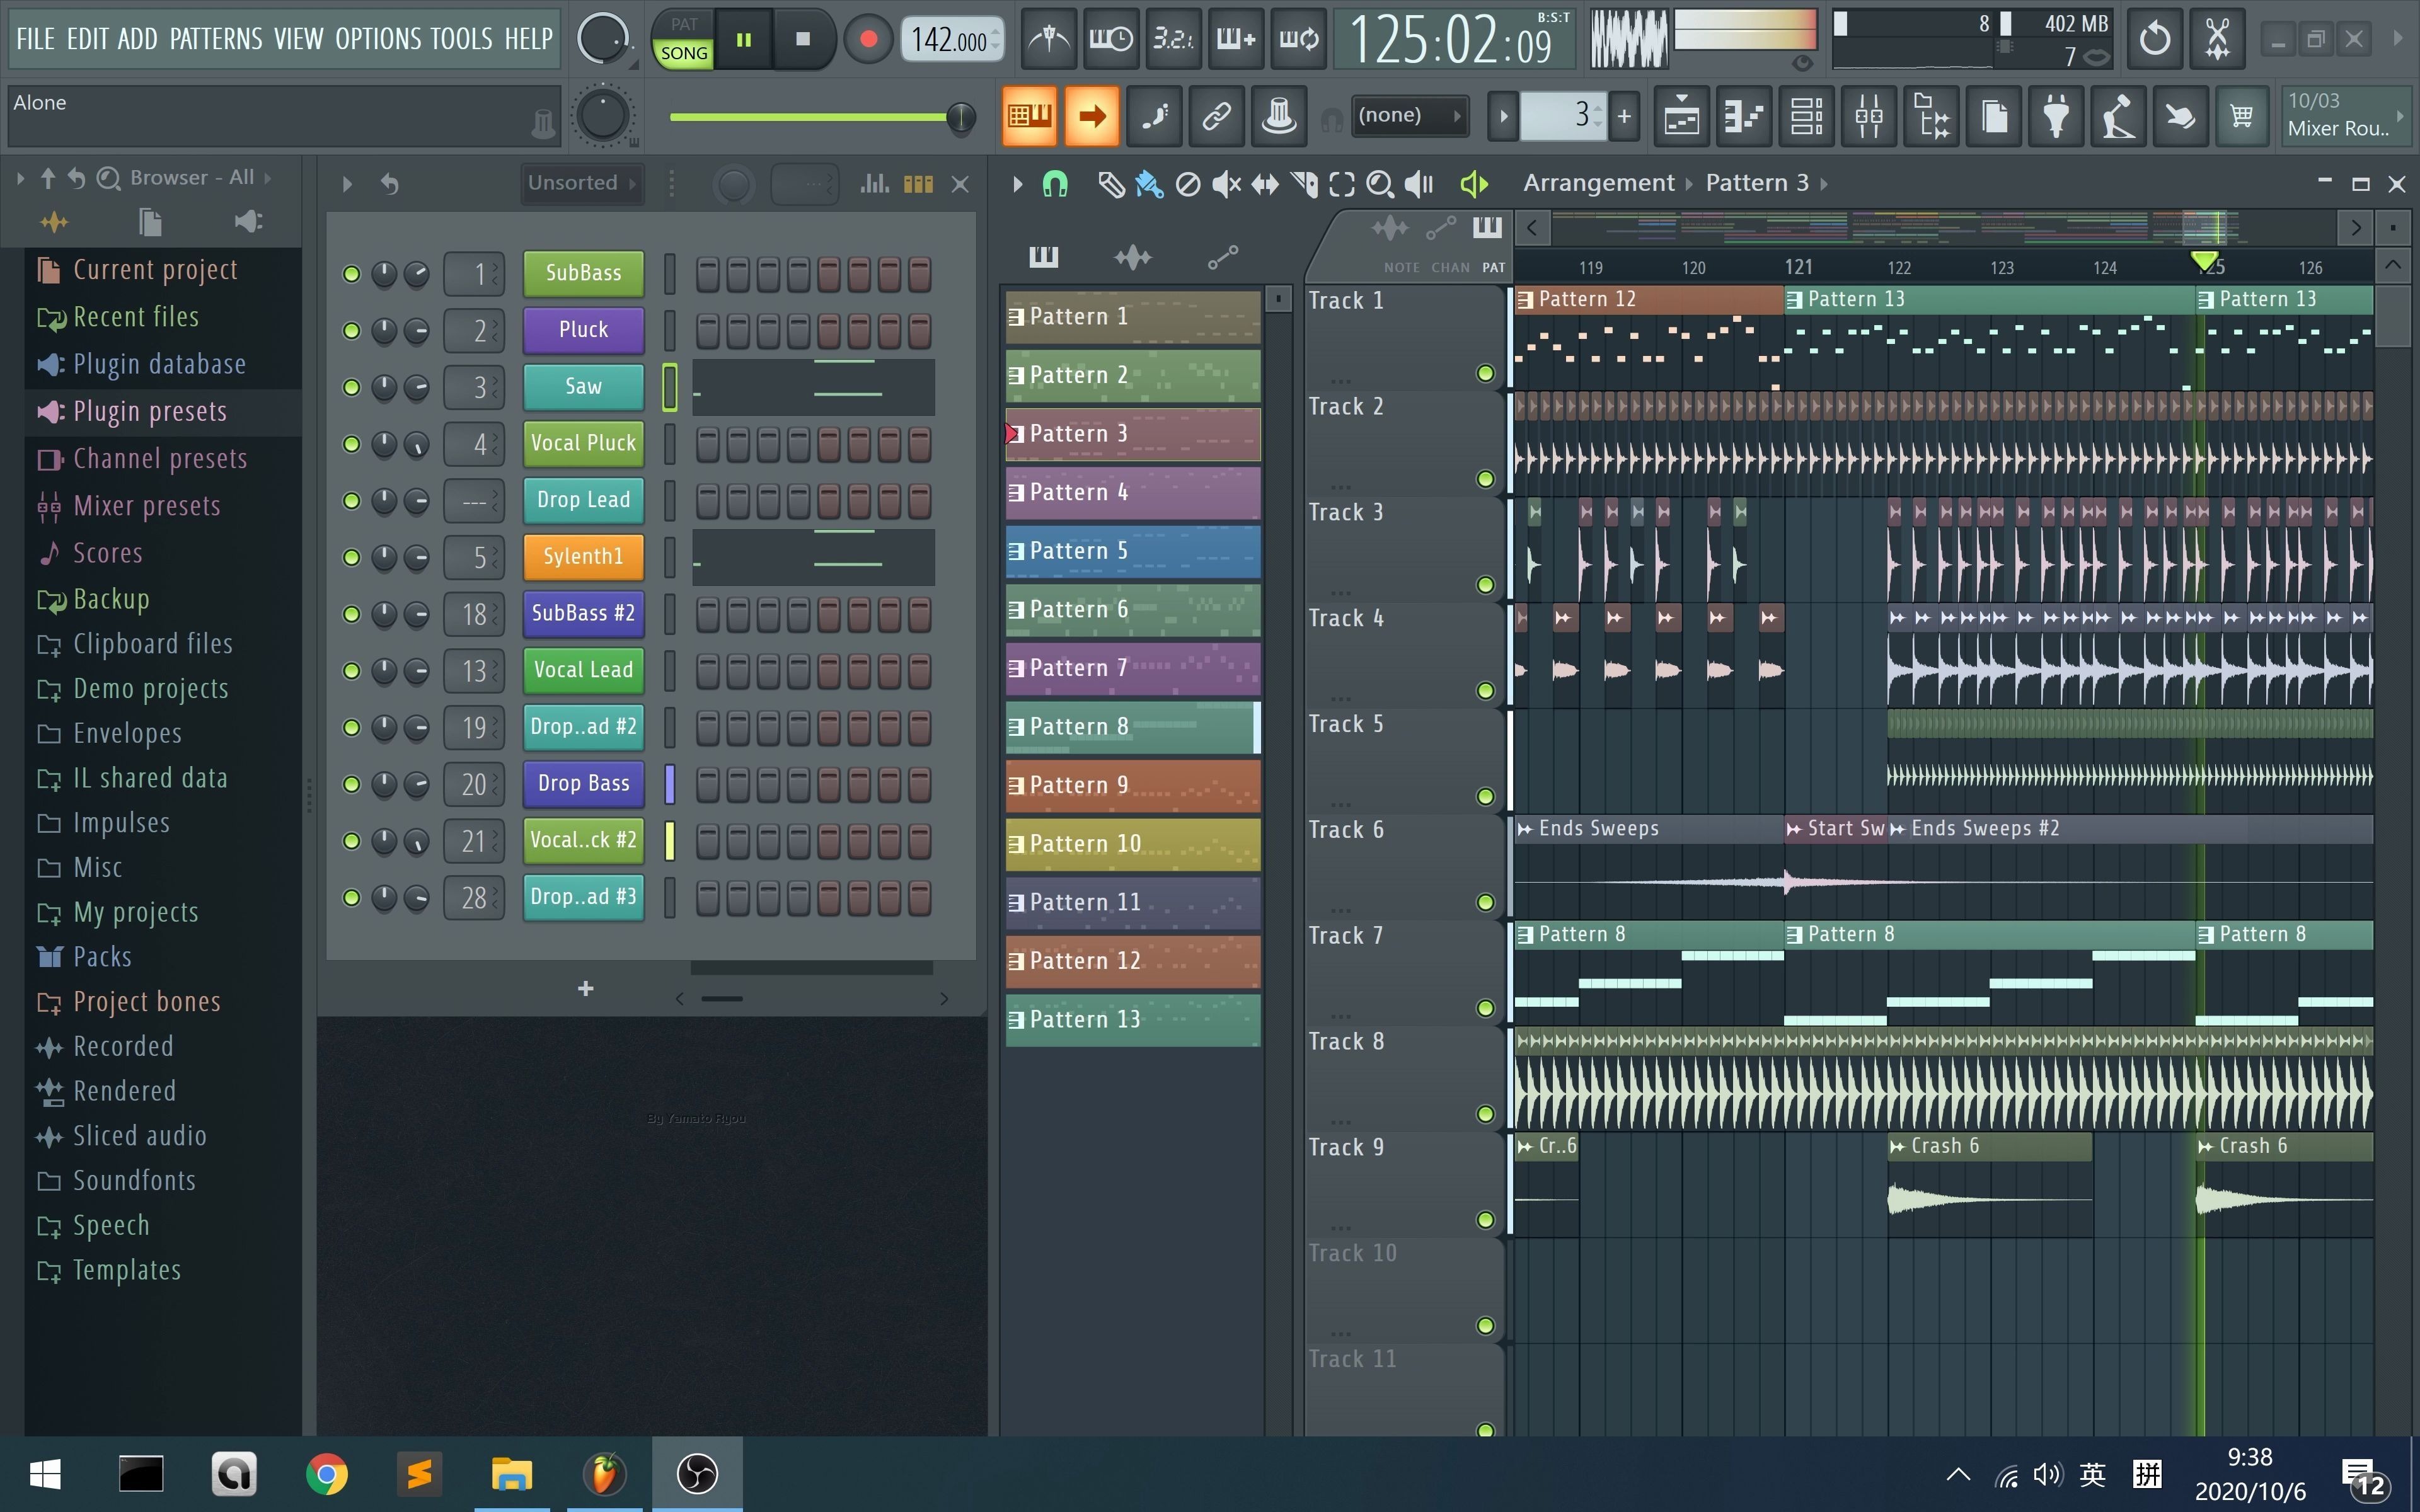The height and width of the screenshot is (1512, 2420).
Task: Open the Piano roll view icon
Action: pyautogui.click(x=1743, y=117)
